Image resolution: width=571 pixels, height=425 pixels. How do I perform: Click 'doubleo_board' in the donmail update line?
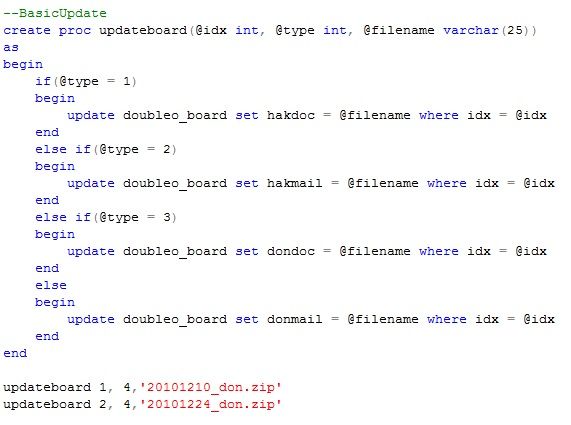click(x=175, y=320)
